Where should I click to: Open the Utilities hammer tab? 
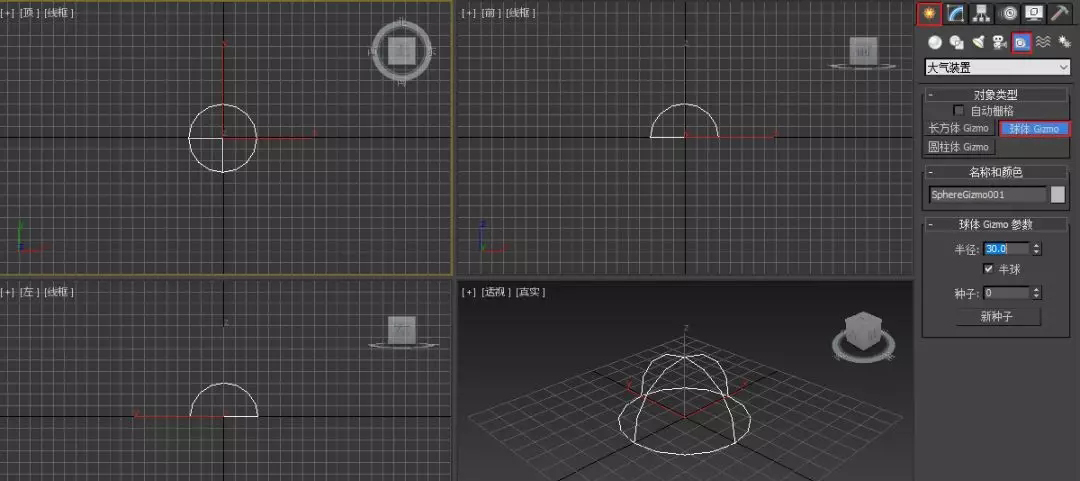(x=1059, y=12)
